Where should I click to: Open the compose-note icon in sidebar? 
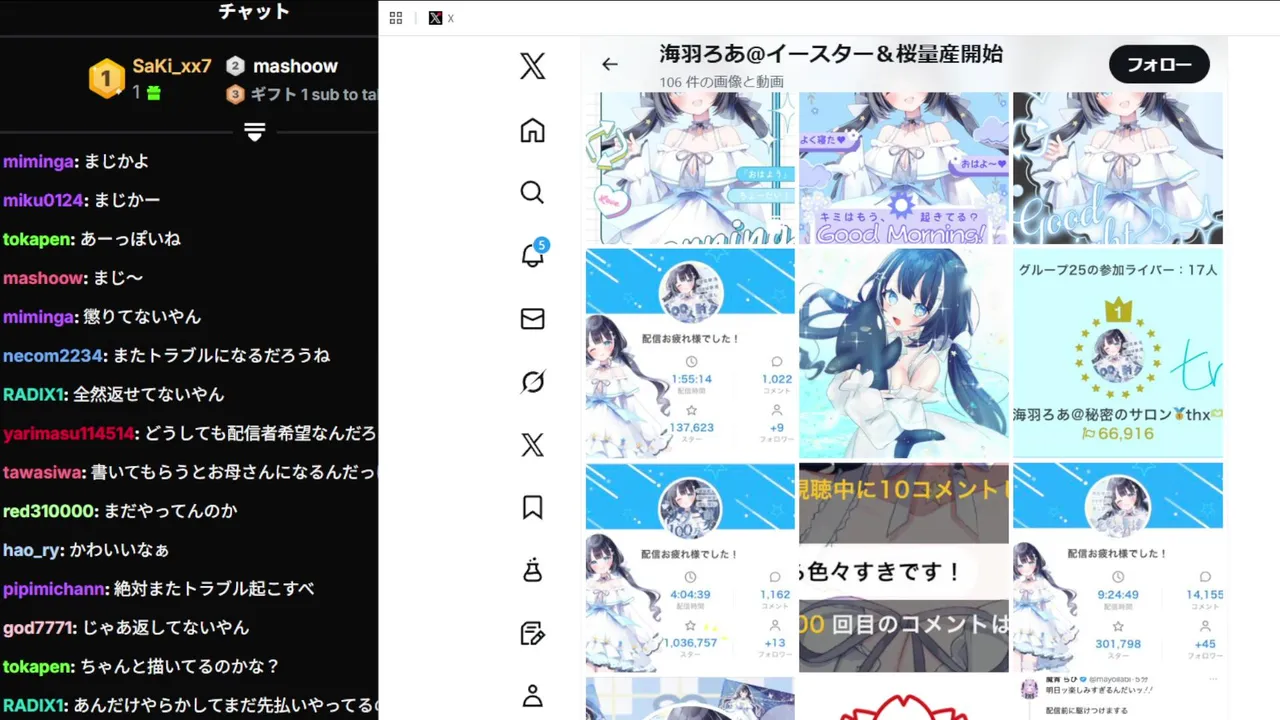point(533,633)
